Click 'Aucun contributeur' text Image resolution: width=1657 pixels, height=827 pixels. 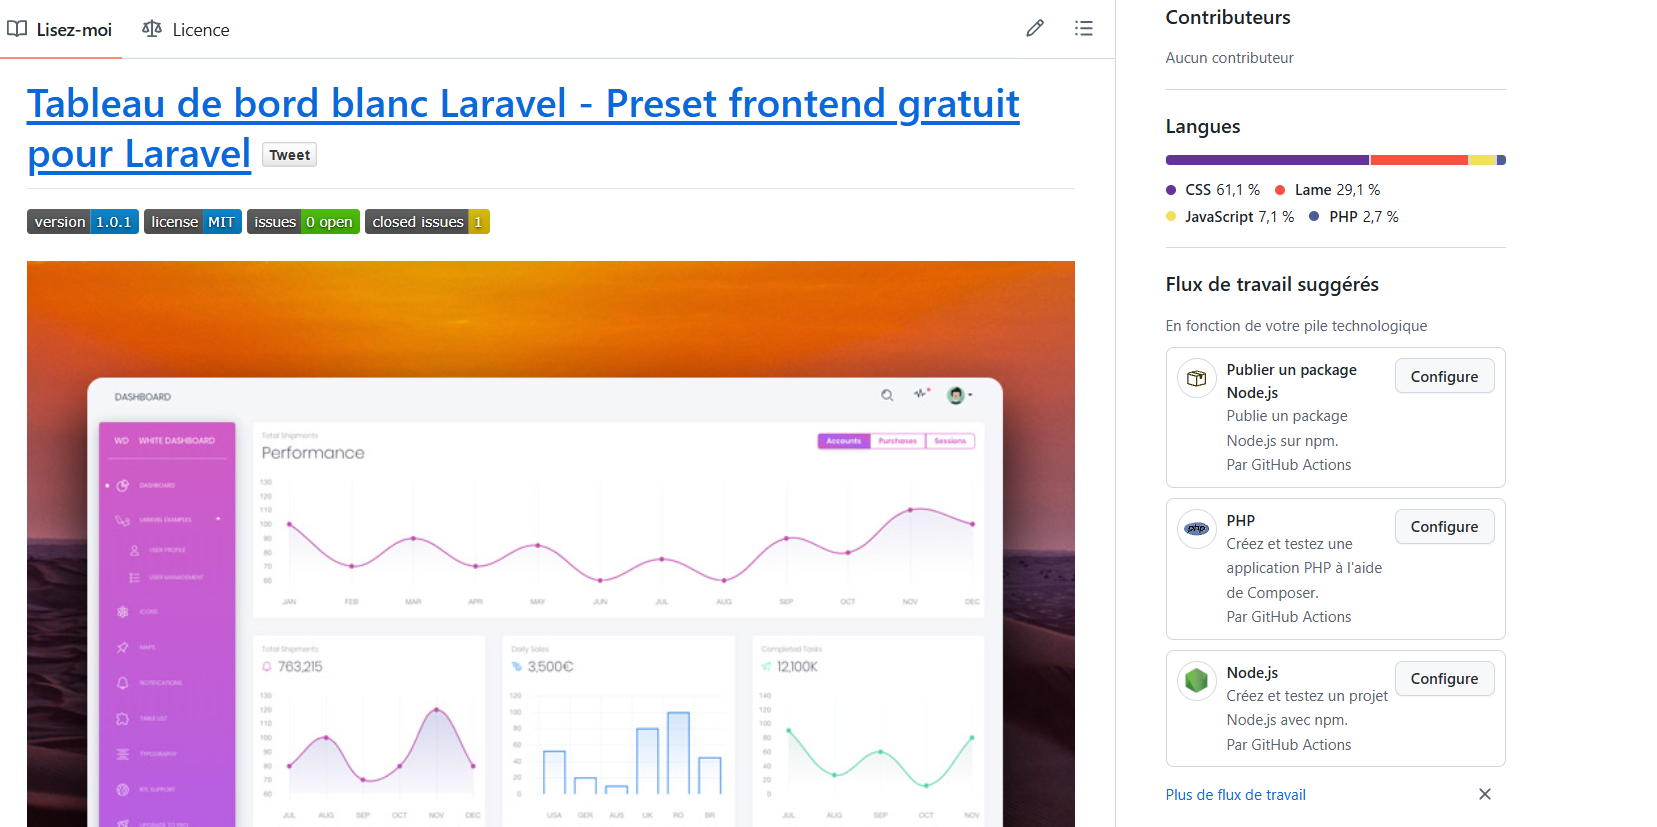click(x=1229, y=58)
